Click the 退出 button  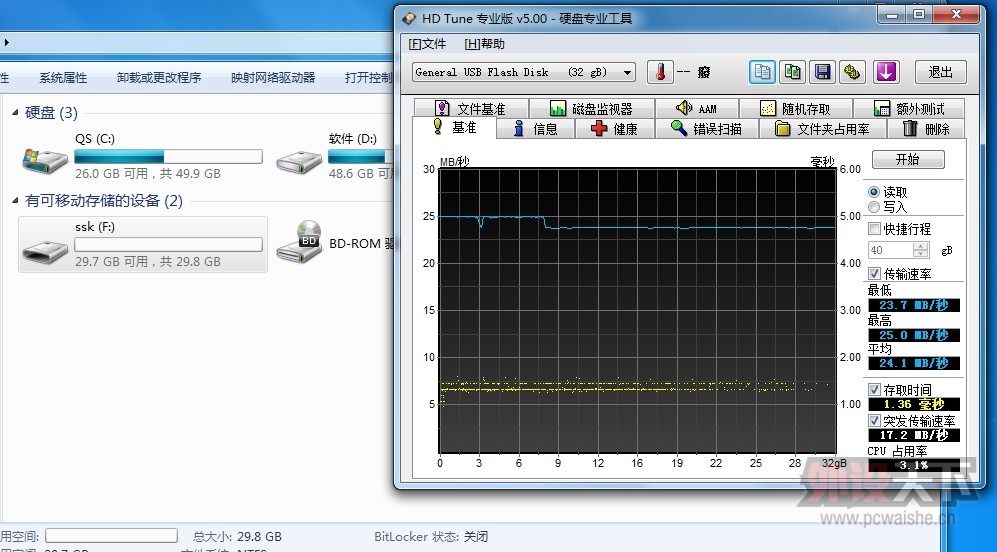[x=940, y=72]
